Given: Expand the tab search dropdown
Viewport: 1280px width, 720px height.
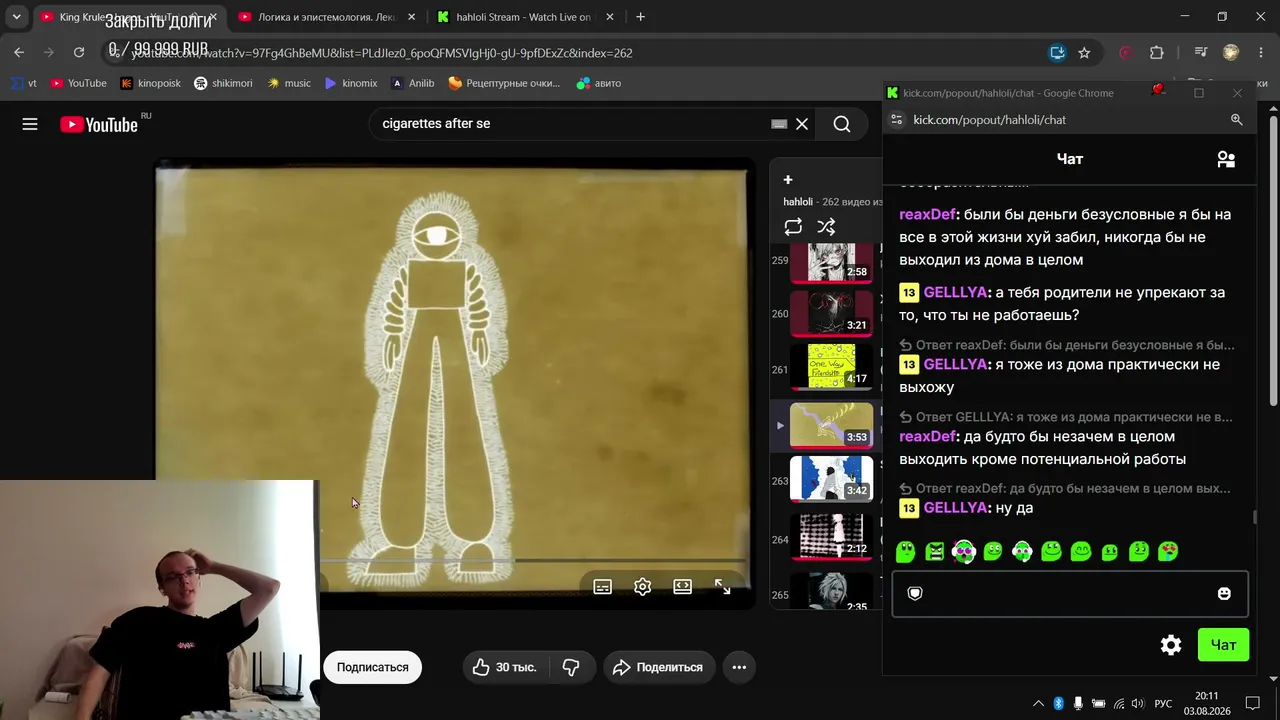Looking at the screenshot, I should pos(16,17).
